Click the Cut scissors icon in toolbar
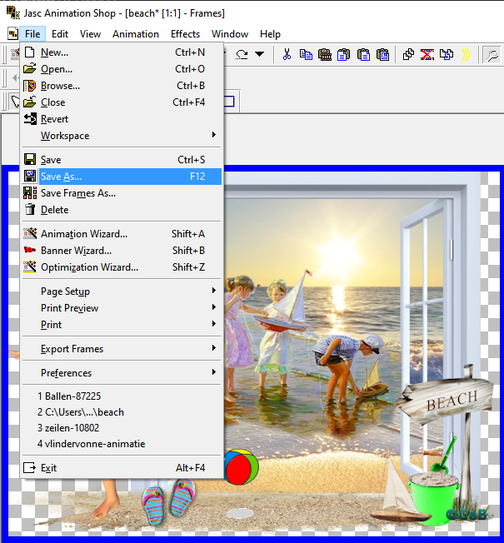 pos(287,54)
